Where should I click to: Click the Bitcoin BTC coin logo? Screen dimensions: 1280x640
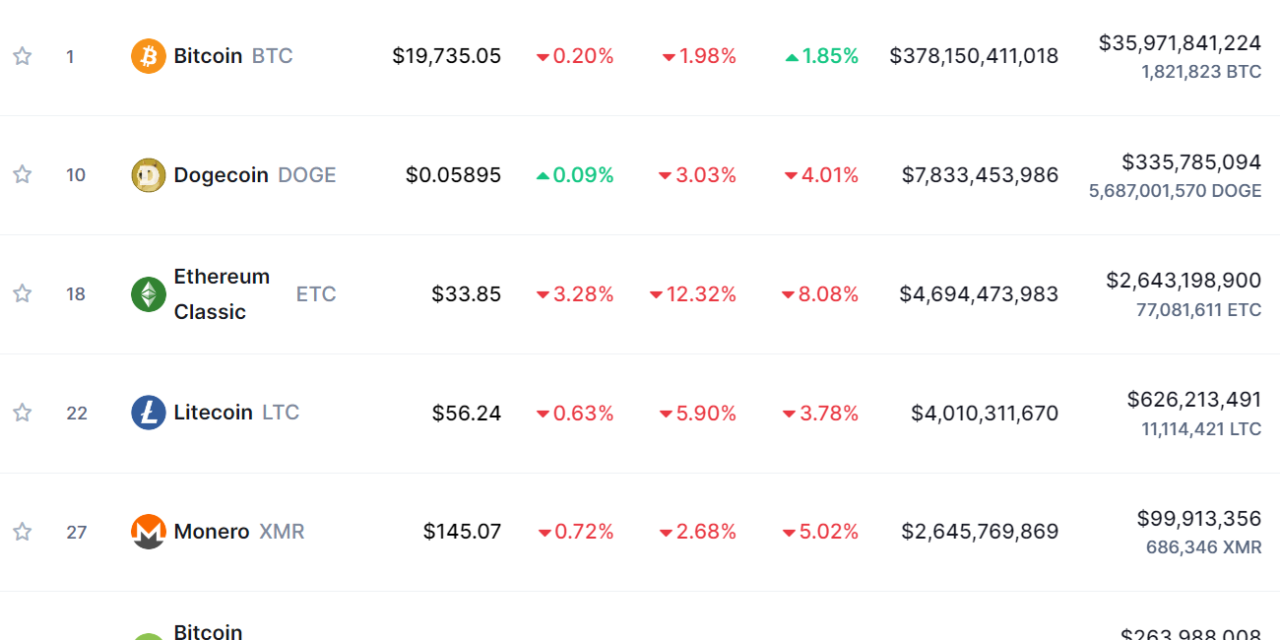(x=147, y=56)
